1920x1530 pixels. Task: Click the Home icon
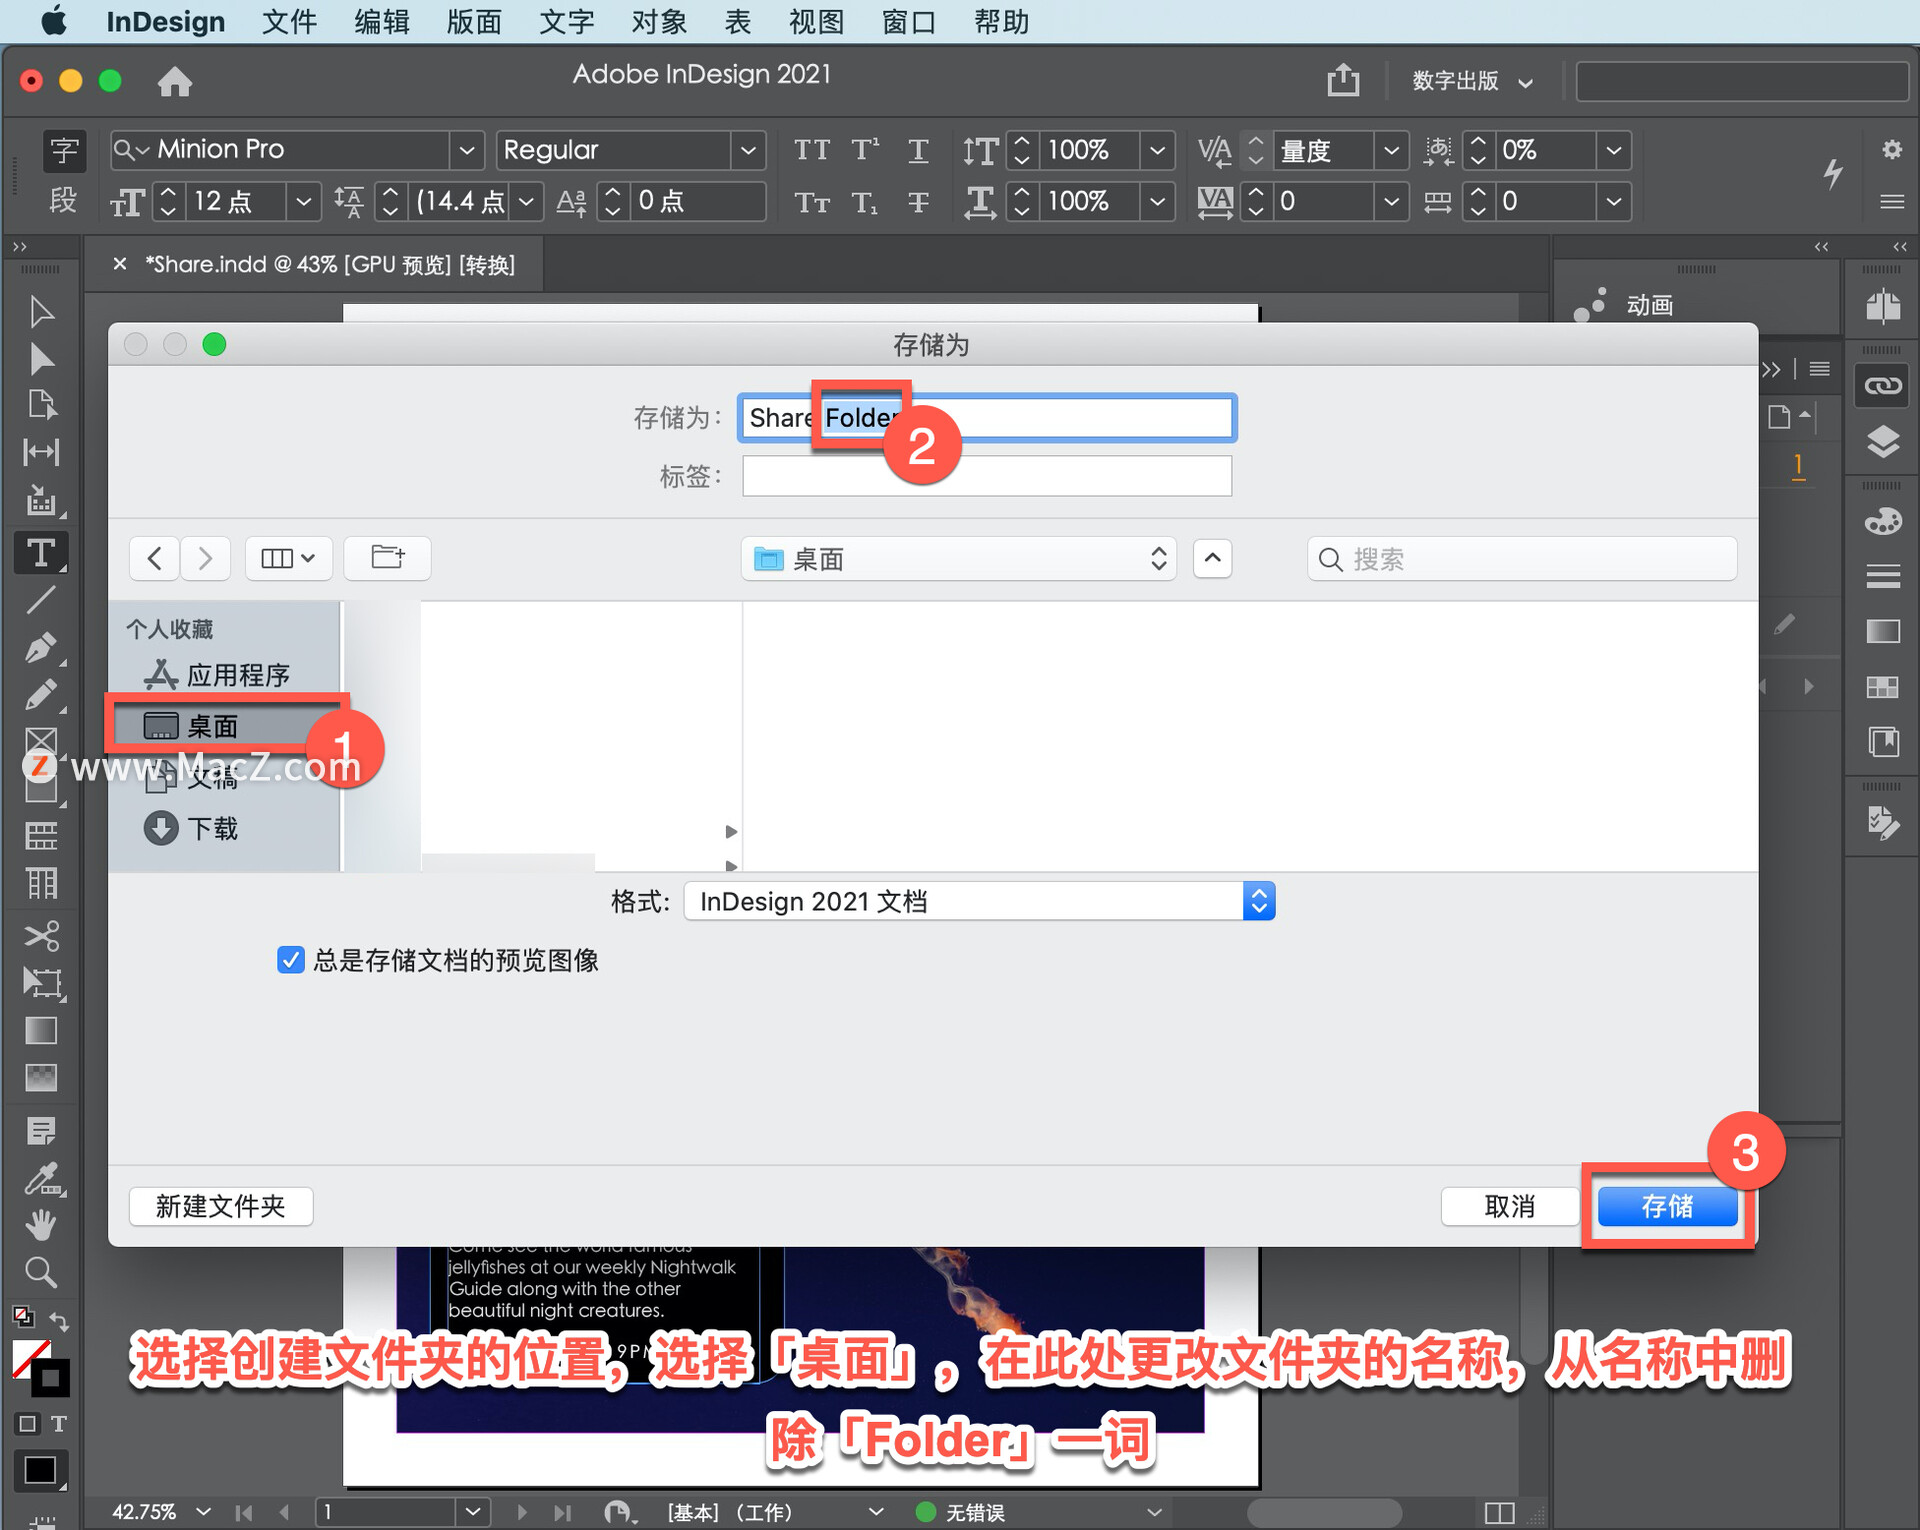coord(174,81)
